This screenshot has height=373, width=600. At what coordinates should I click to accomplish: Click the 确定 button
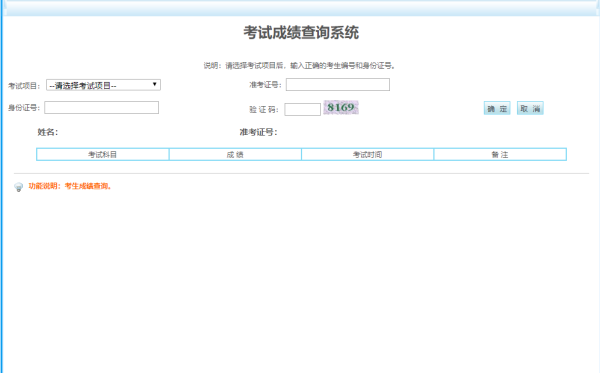(497, 109)
